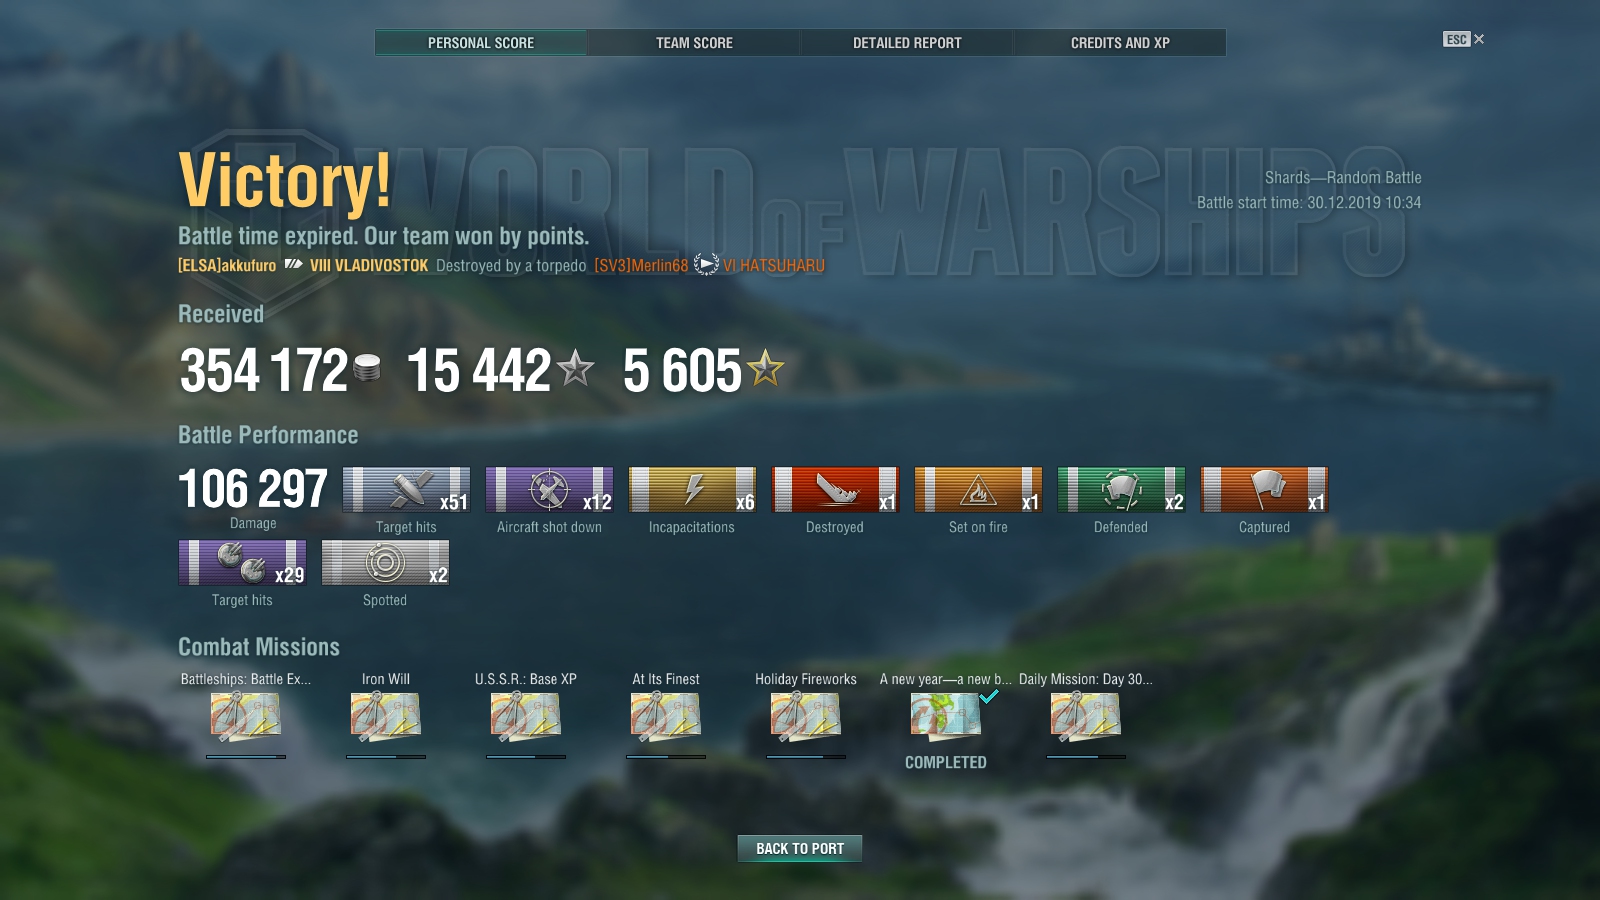This screenshot has height=900, width=1600.
Task: Click the main battery Target hits x51 ribbon
Action: tap(406, 490)
